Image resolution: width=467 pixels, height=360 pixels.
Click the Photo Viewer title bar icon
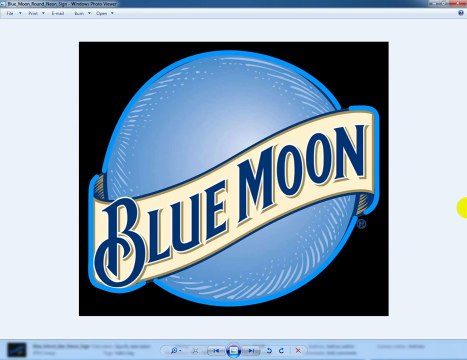click(3, 4)
